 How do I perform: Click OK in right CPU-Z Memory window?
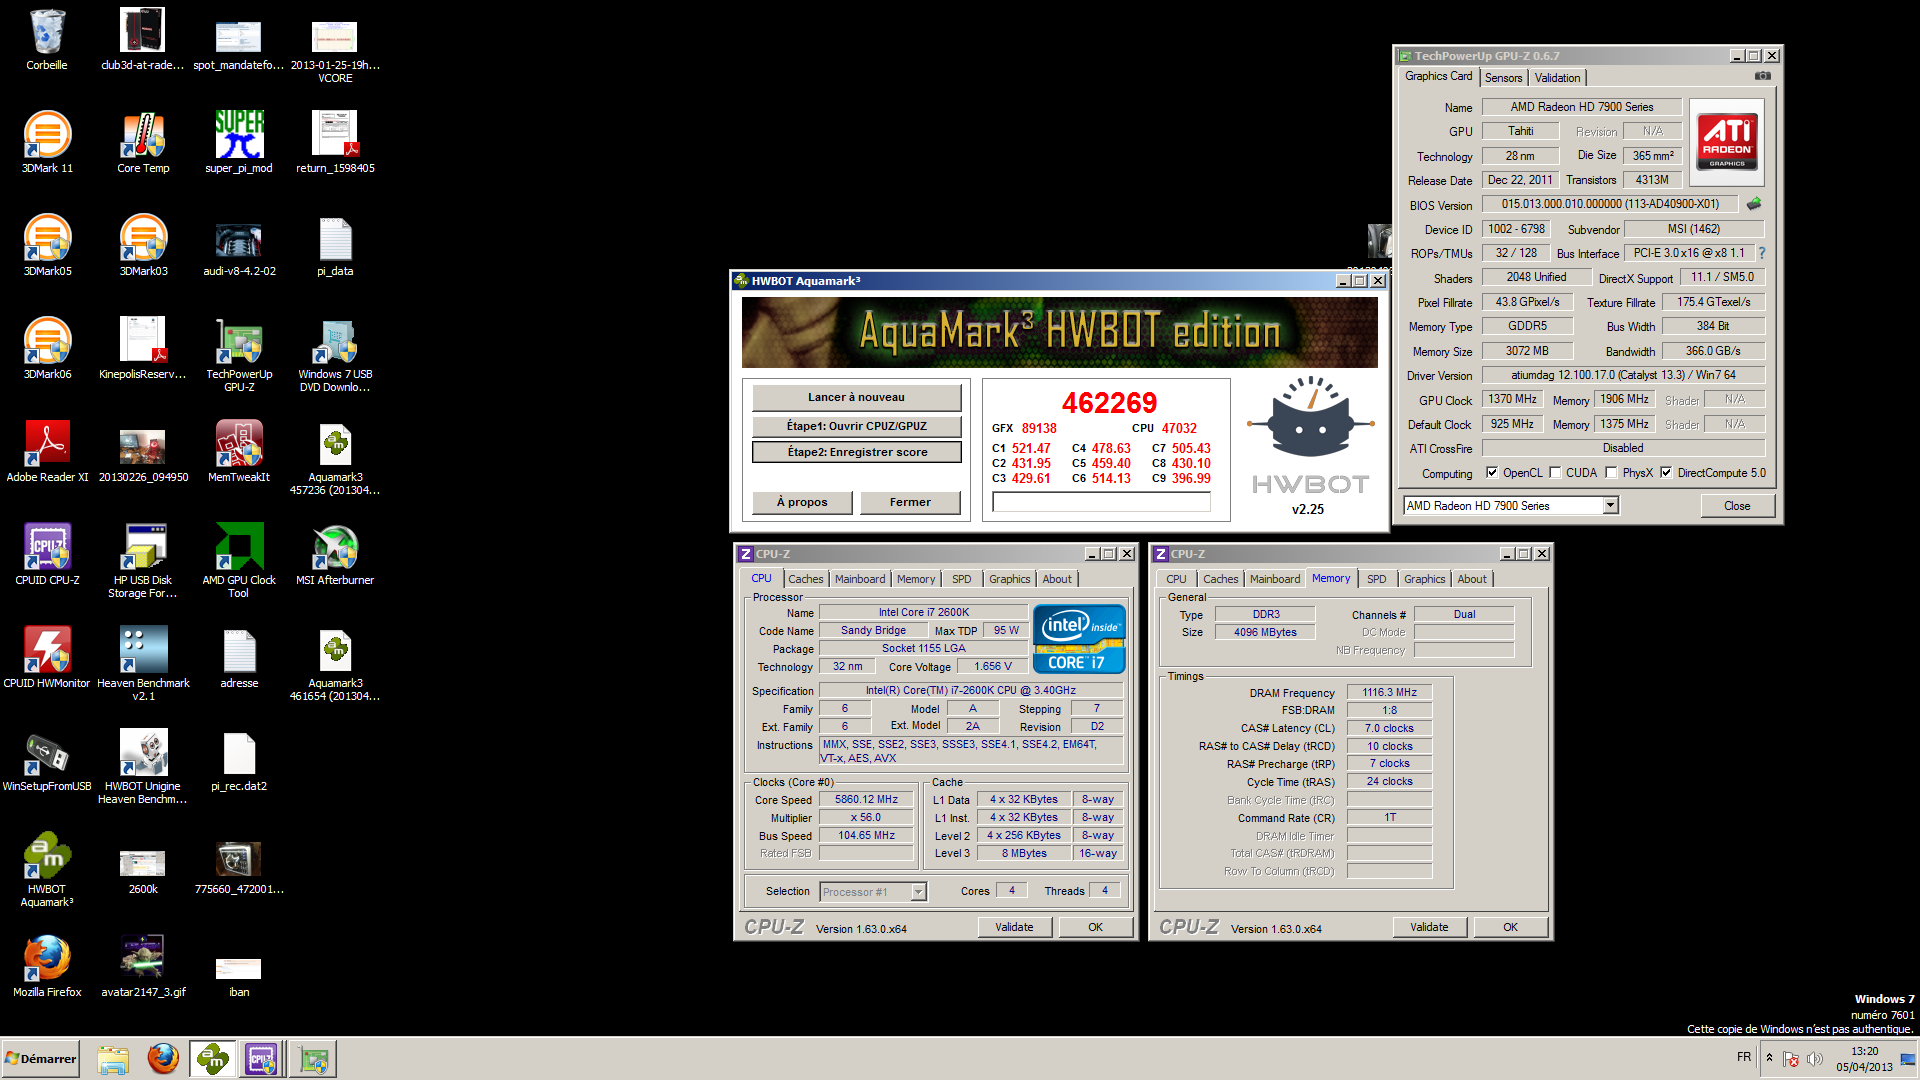1510,928
